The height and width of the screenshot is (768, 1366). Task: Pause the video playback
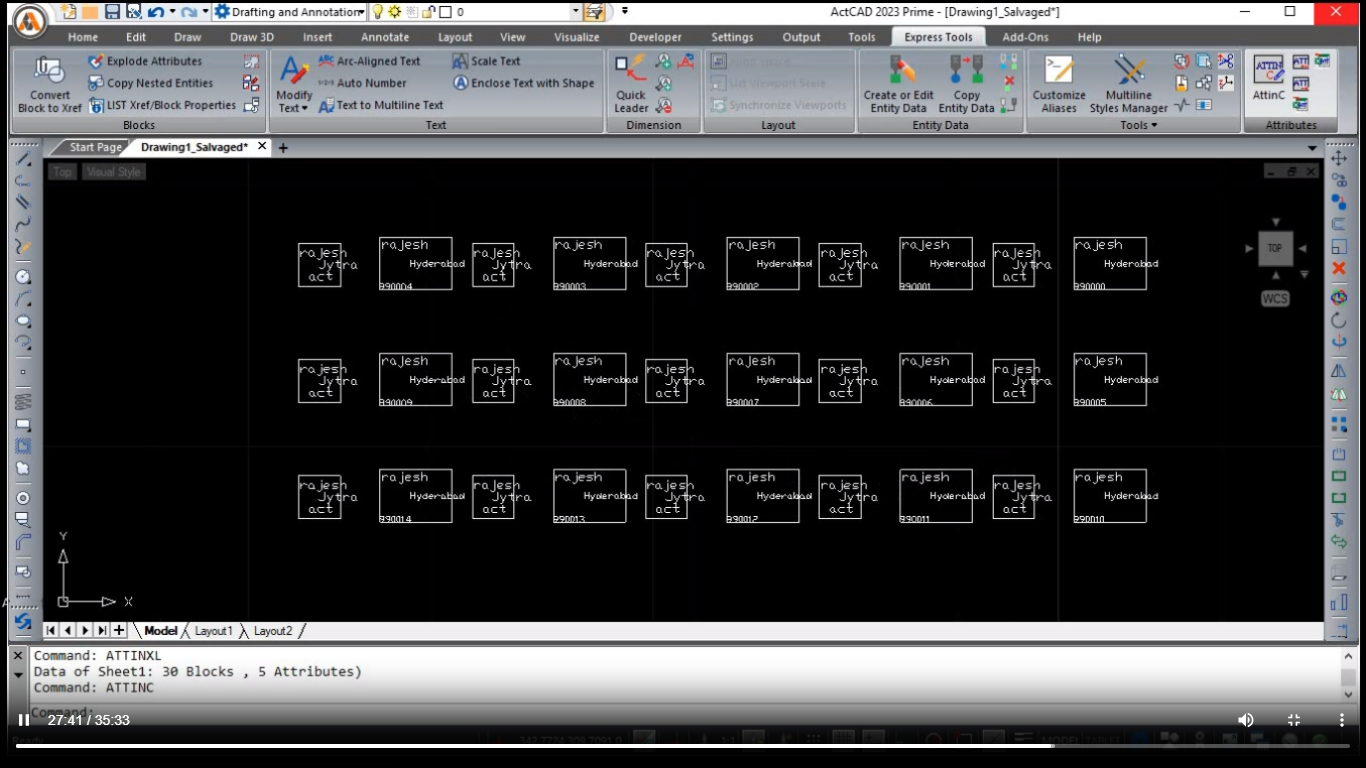click(x=23, y=720)
